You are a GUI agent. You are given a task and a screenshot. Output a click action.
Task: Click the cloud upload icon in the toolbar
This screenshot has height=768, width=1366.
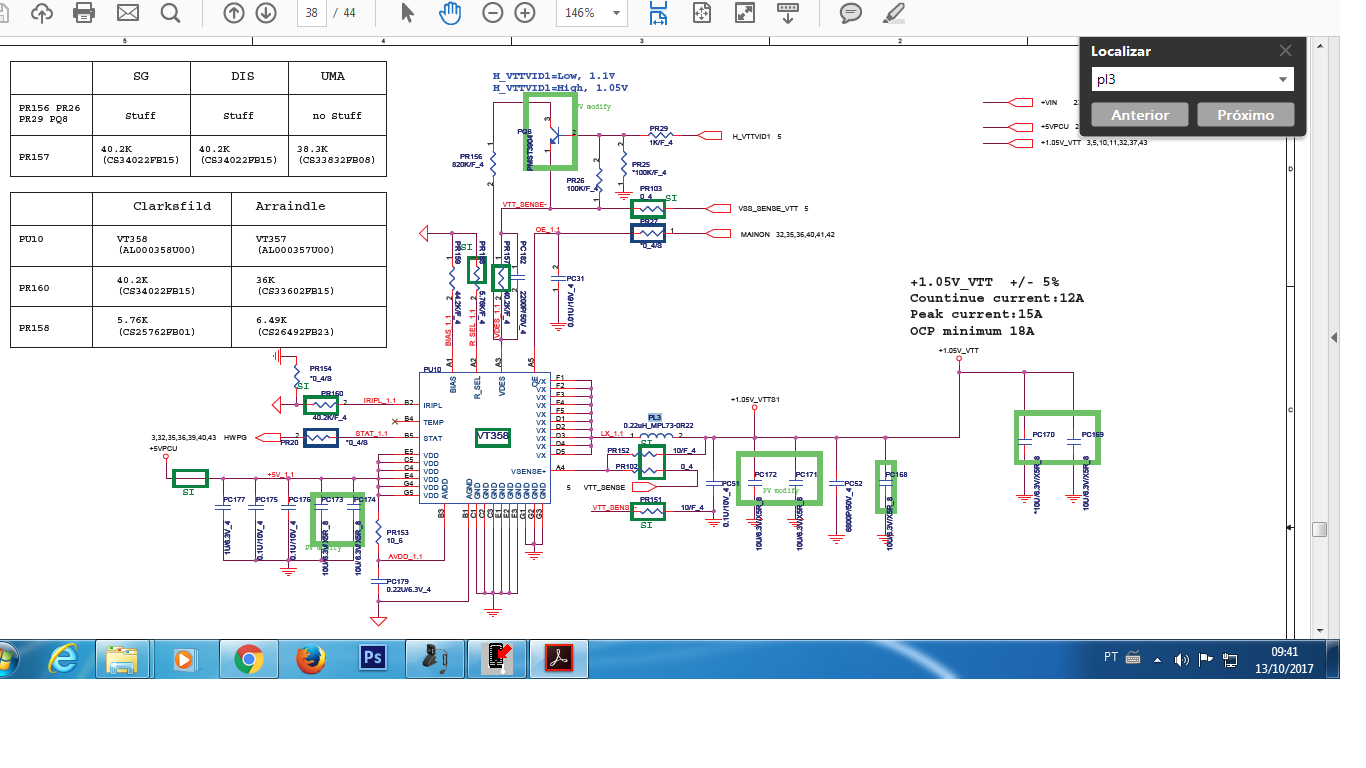pyautogui.click(x=42, y=13)
